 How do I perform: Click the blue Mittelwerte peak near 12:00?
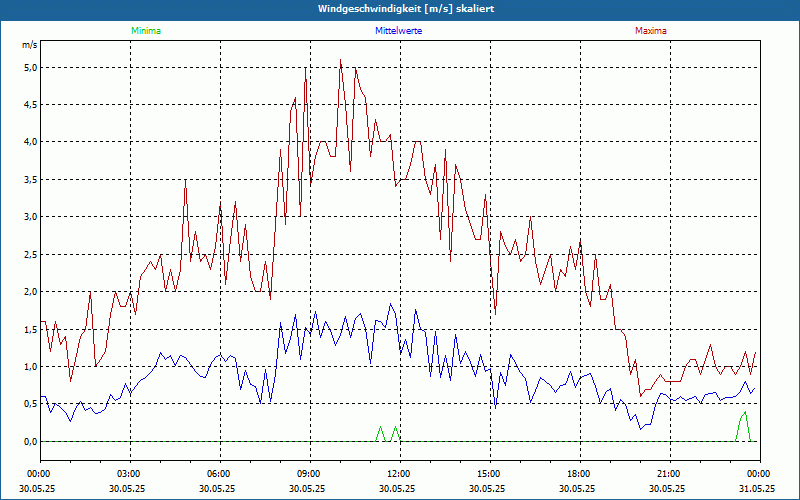[x=391, y=305]
